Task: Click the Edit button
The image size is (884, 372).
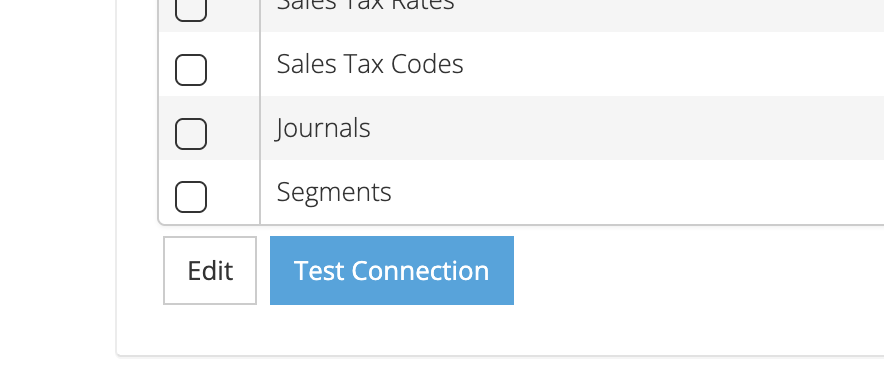Action: [210, 271]
